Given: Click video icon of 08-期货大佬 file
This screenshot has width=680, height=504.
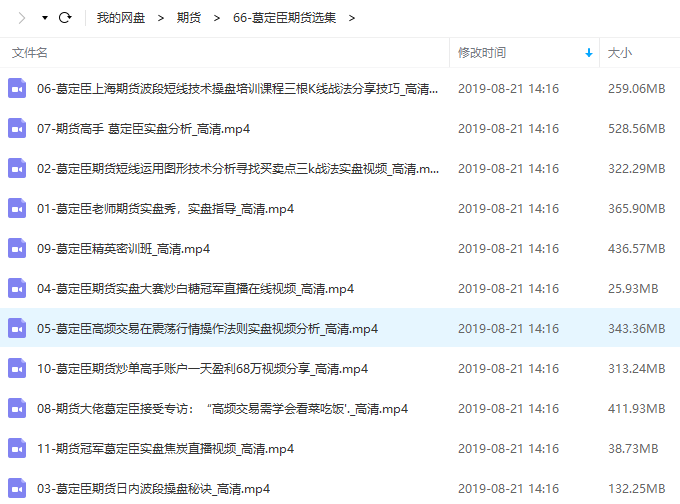Looking at the screenshot, I should pyautogui.click(x=17, y=408).
